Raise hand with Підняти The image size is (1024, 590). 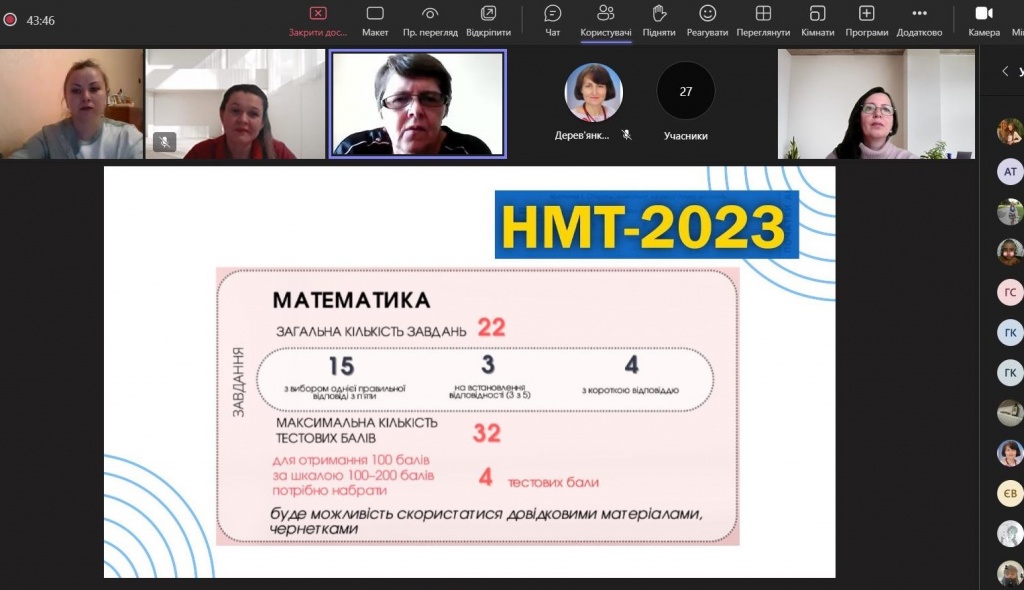tap(659, 22)
